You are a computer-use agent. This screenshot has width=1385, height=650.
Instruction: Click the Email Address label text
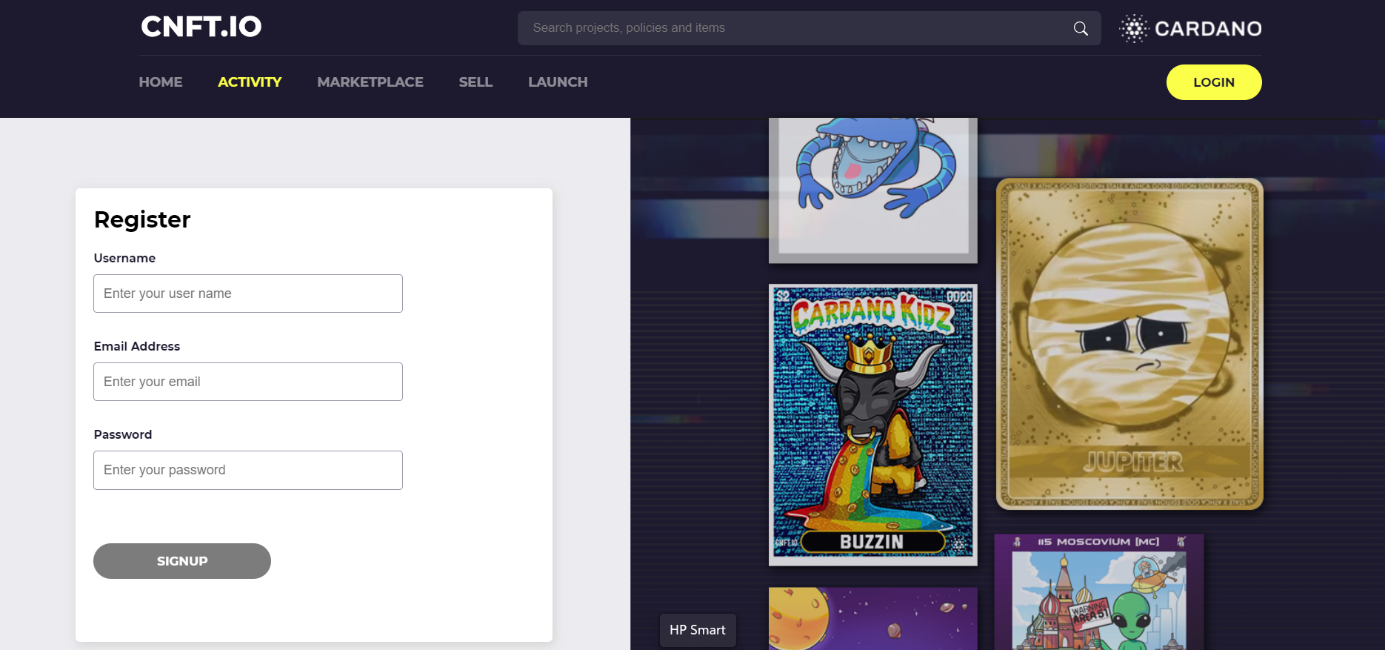pos(137,346)
